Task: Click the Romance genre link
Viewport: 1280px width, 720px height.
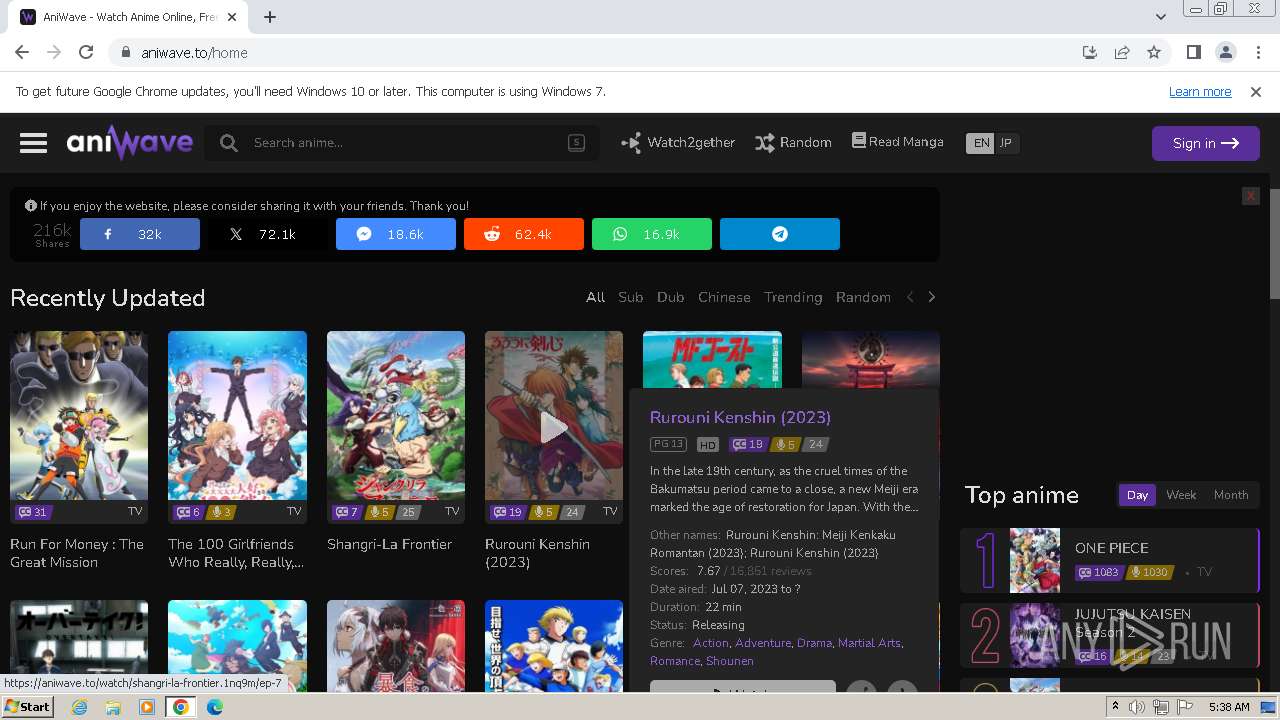Action: point(675,661)
